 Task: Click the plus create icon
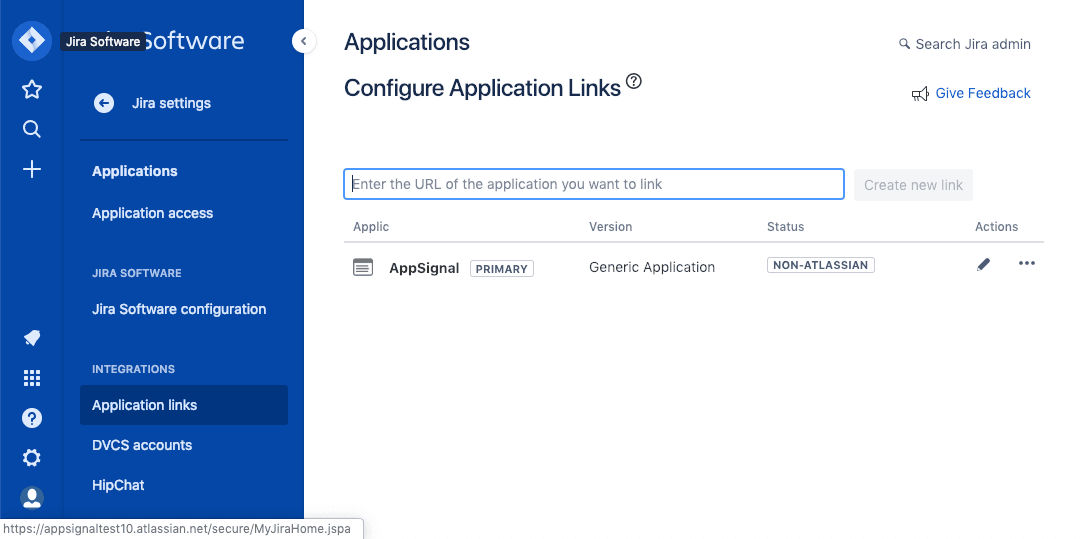tap(32, 170)
